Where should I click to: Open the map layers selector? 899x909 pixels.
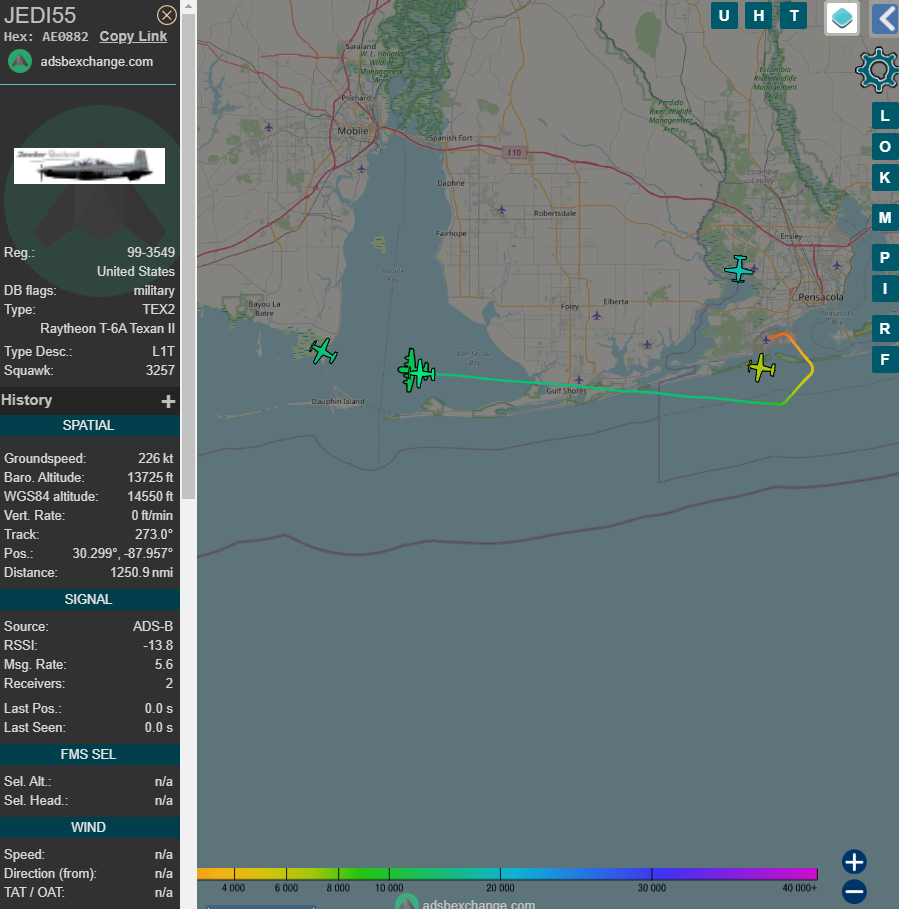tap(842, 17)
